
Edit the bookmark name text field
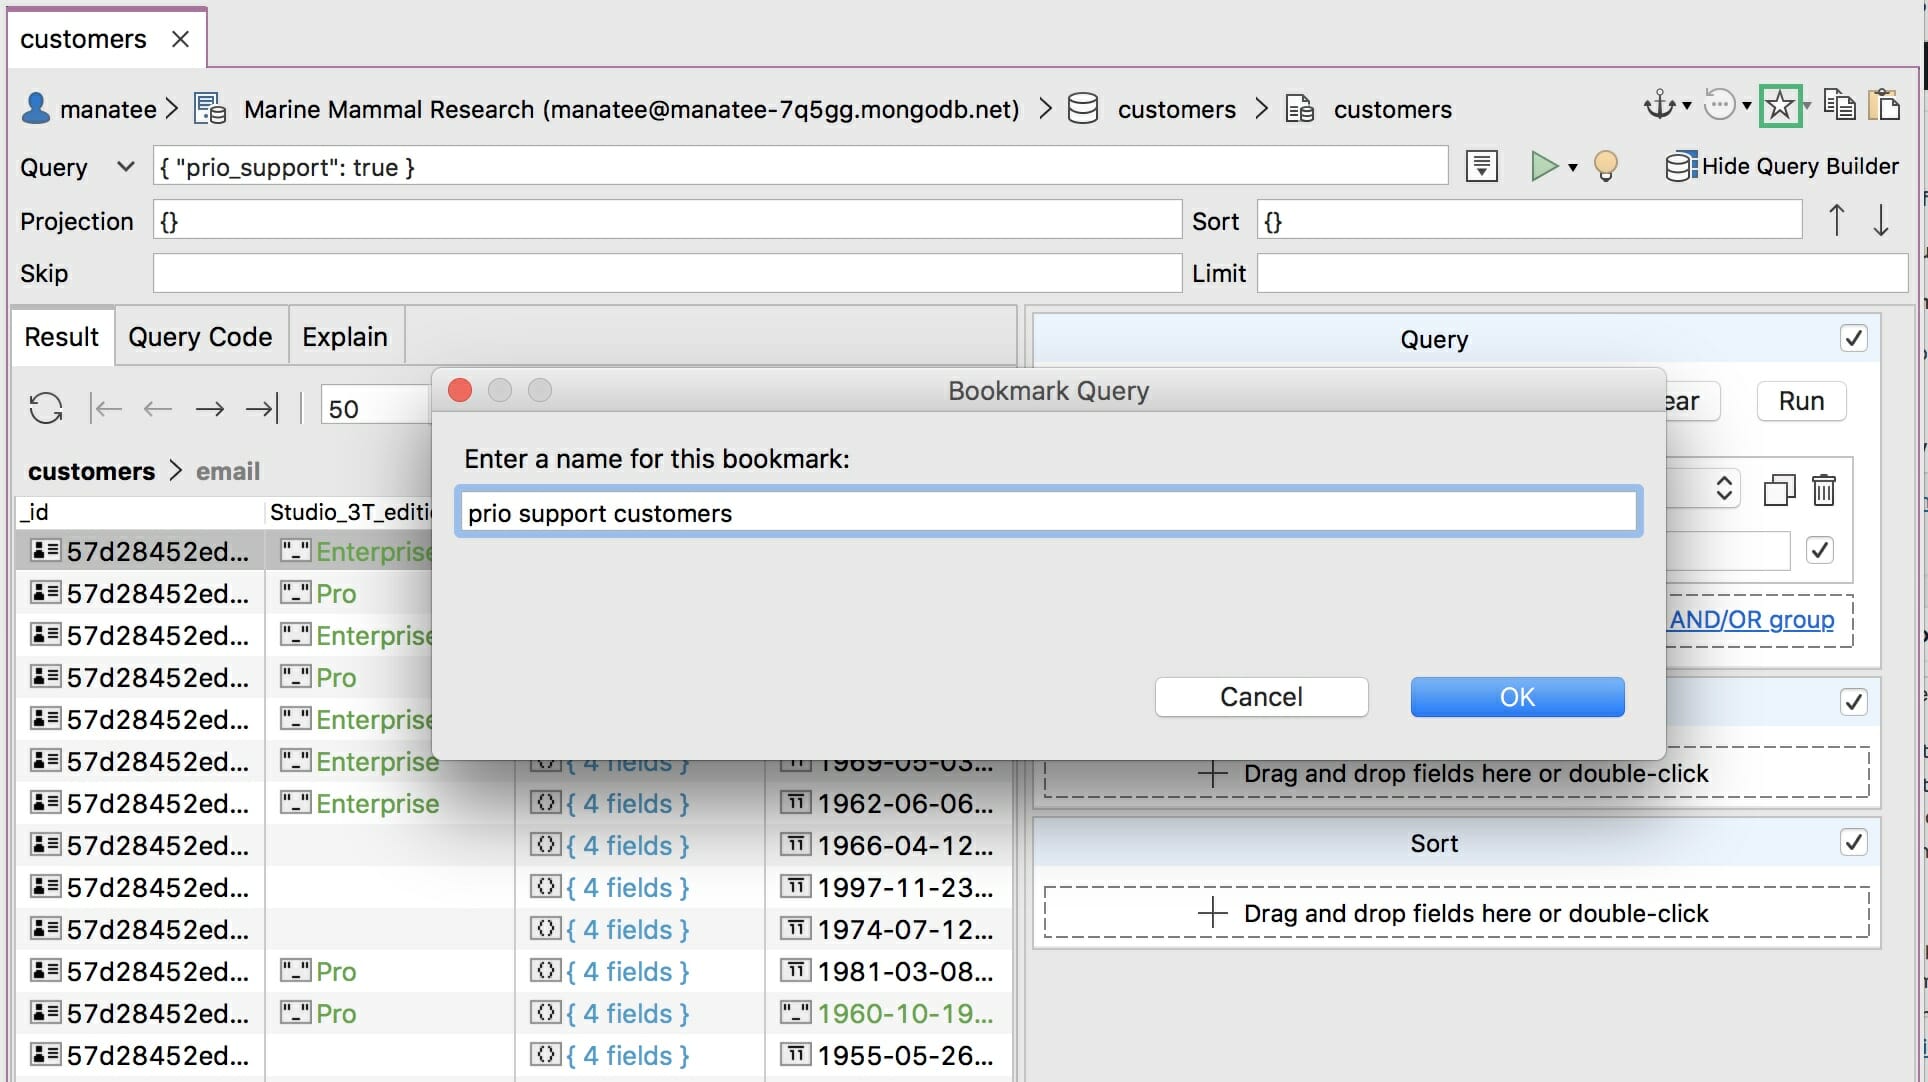pos(1048,512)
